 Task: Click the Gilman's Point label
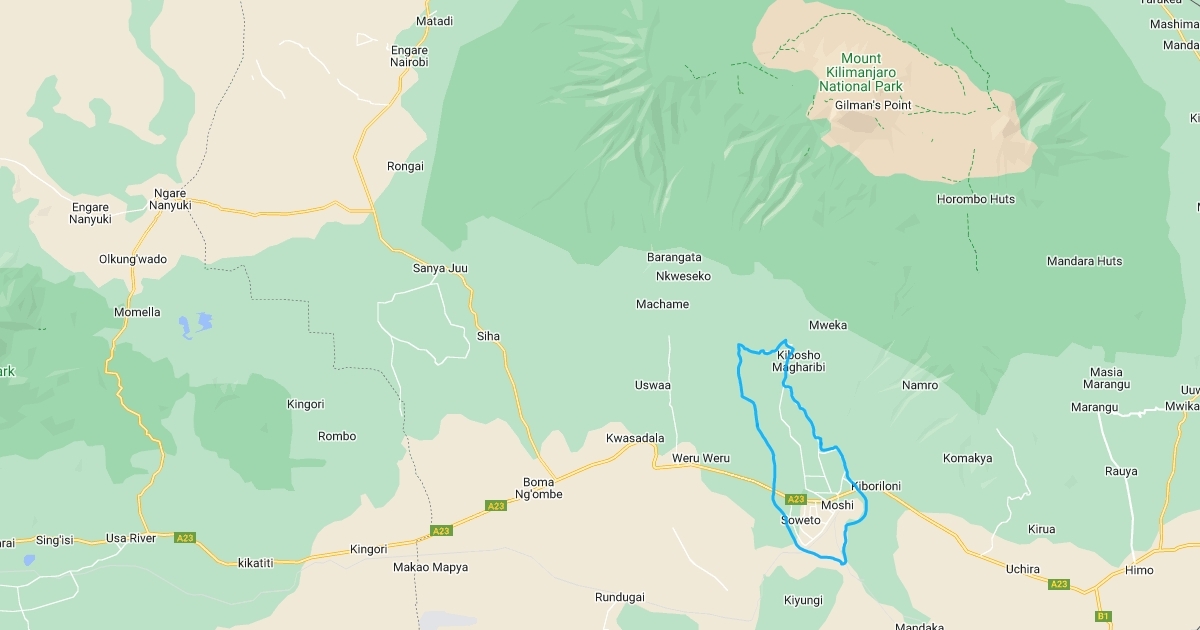click(x=873, y=105)
